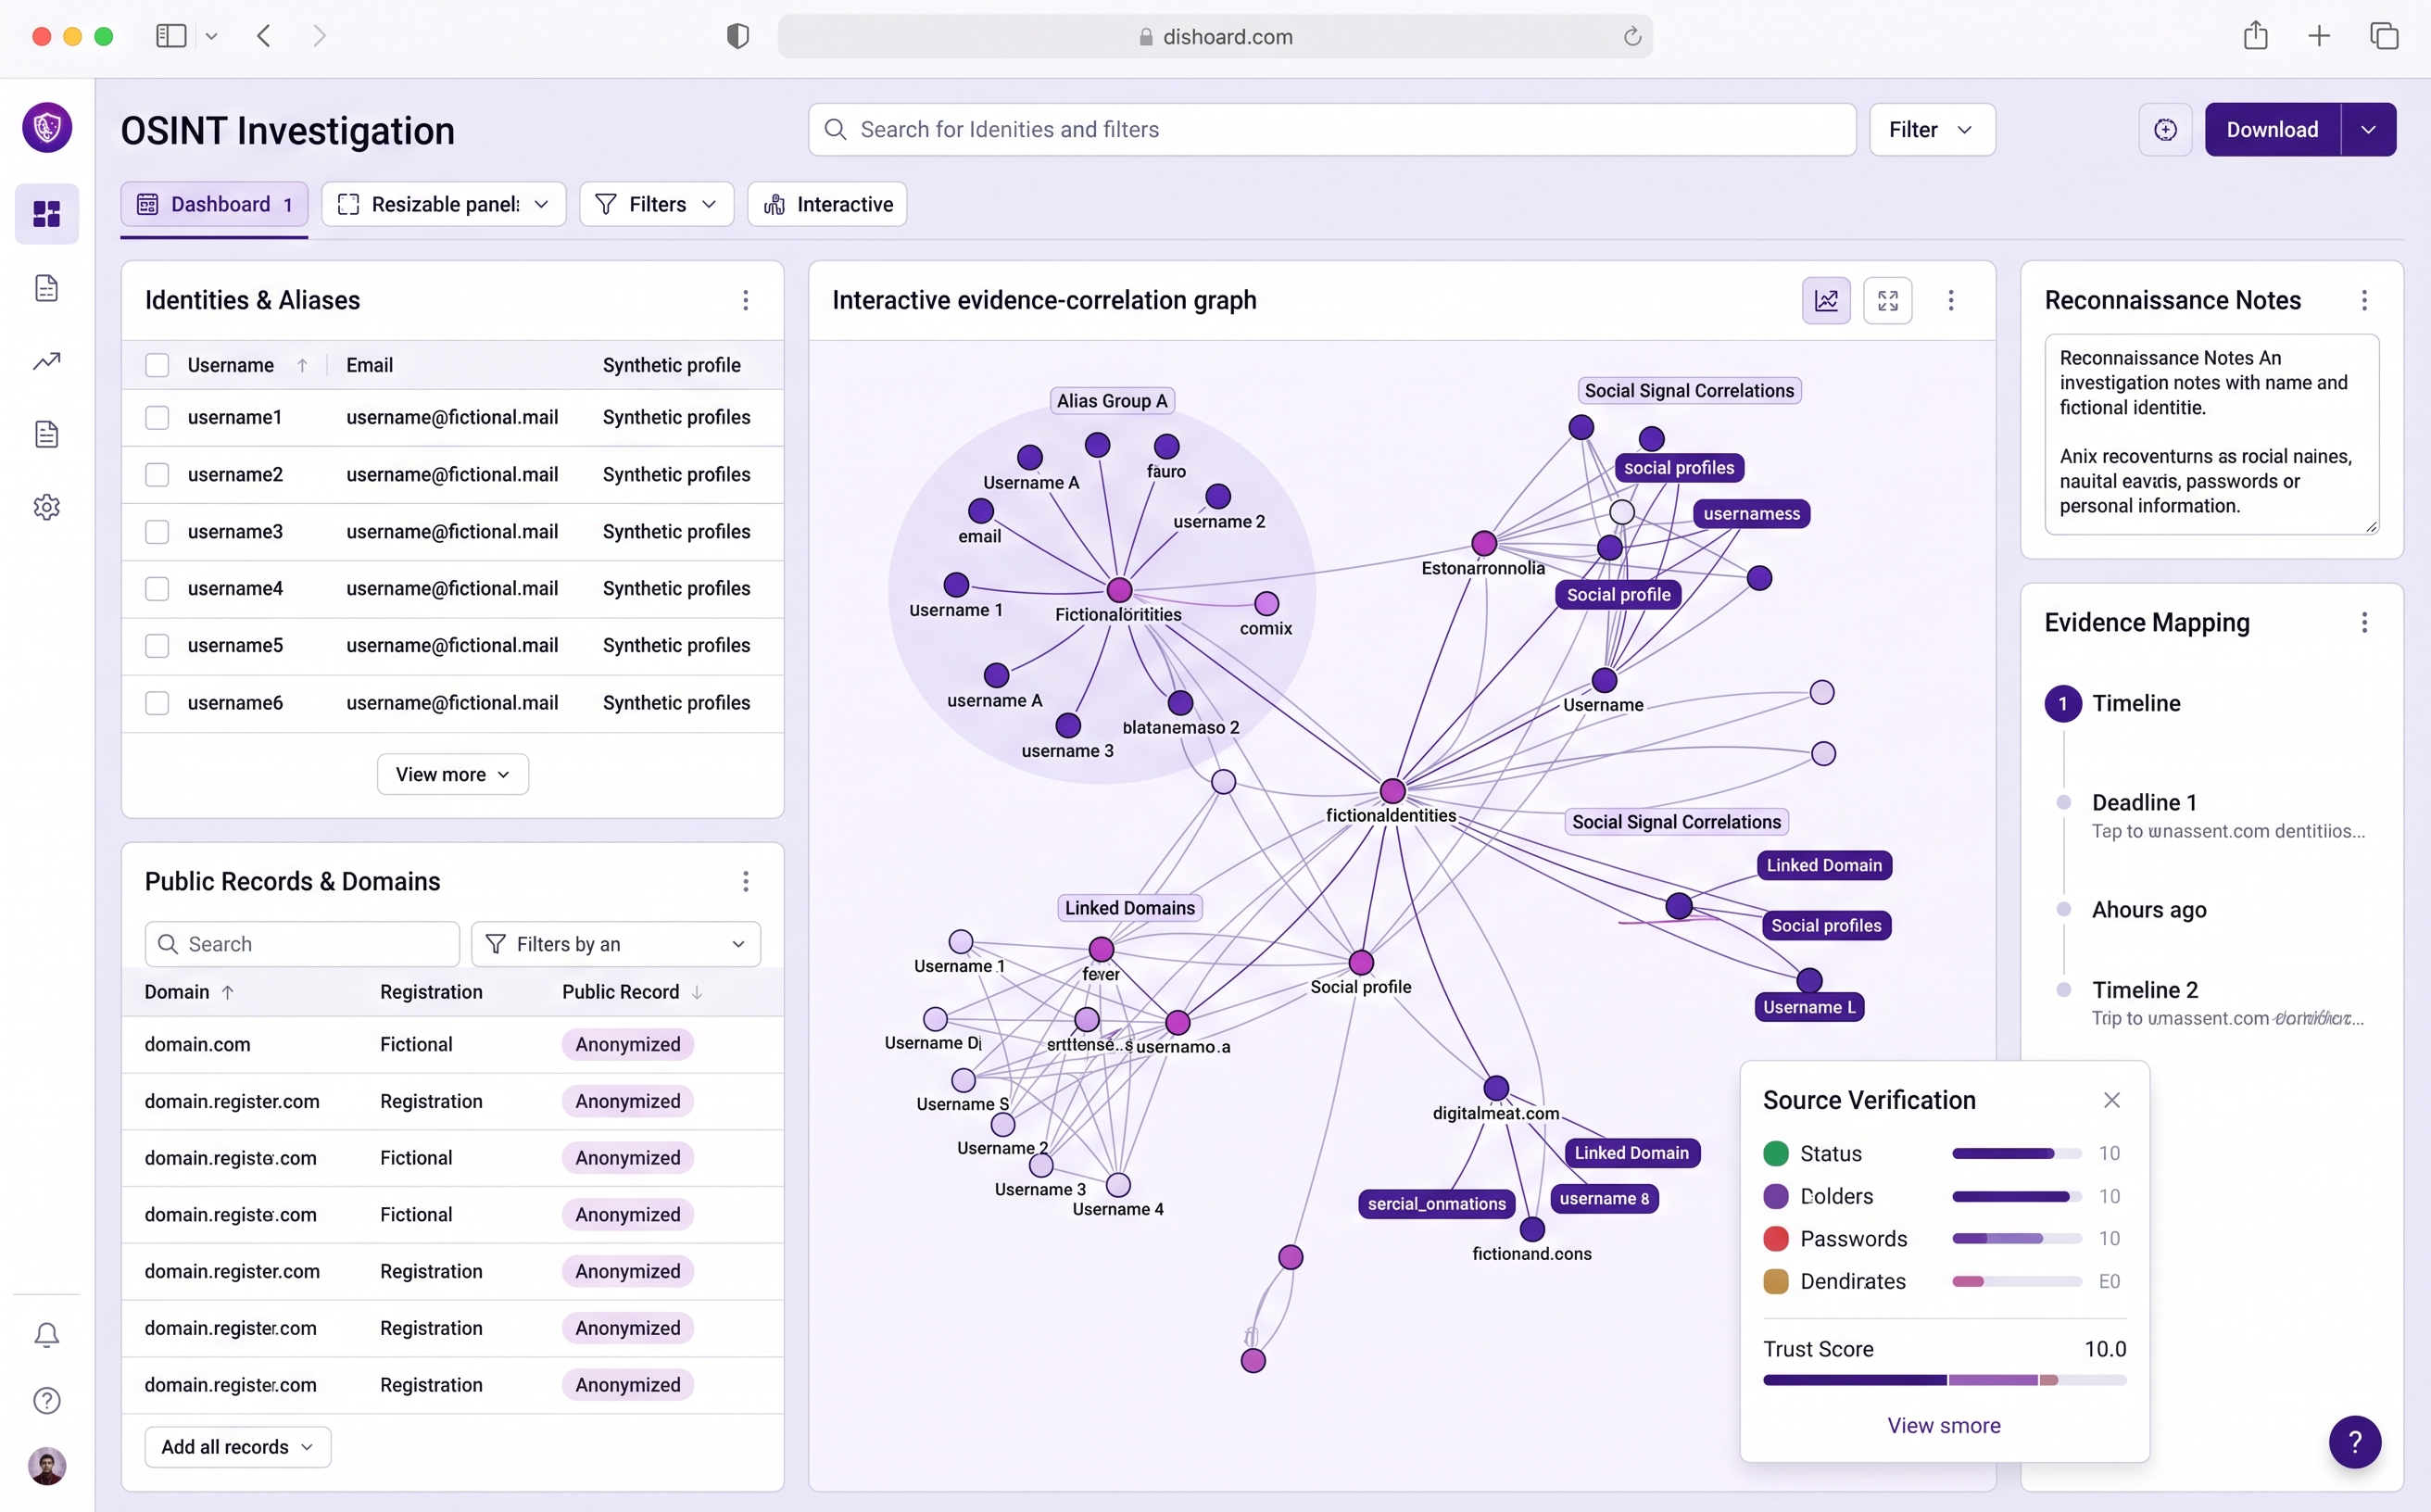Open the correlation graph options menu
Viewport: 2431px width, 1512px height.
click(x=1950, y=300)
